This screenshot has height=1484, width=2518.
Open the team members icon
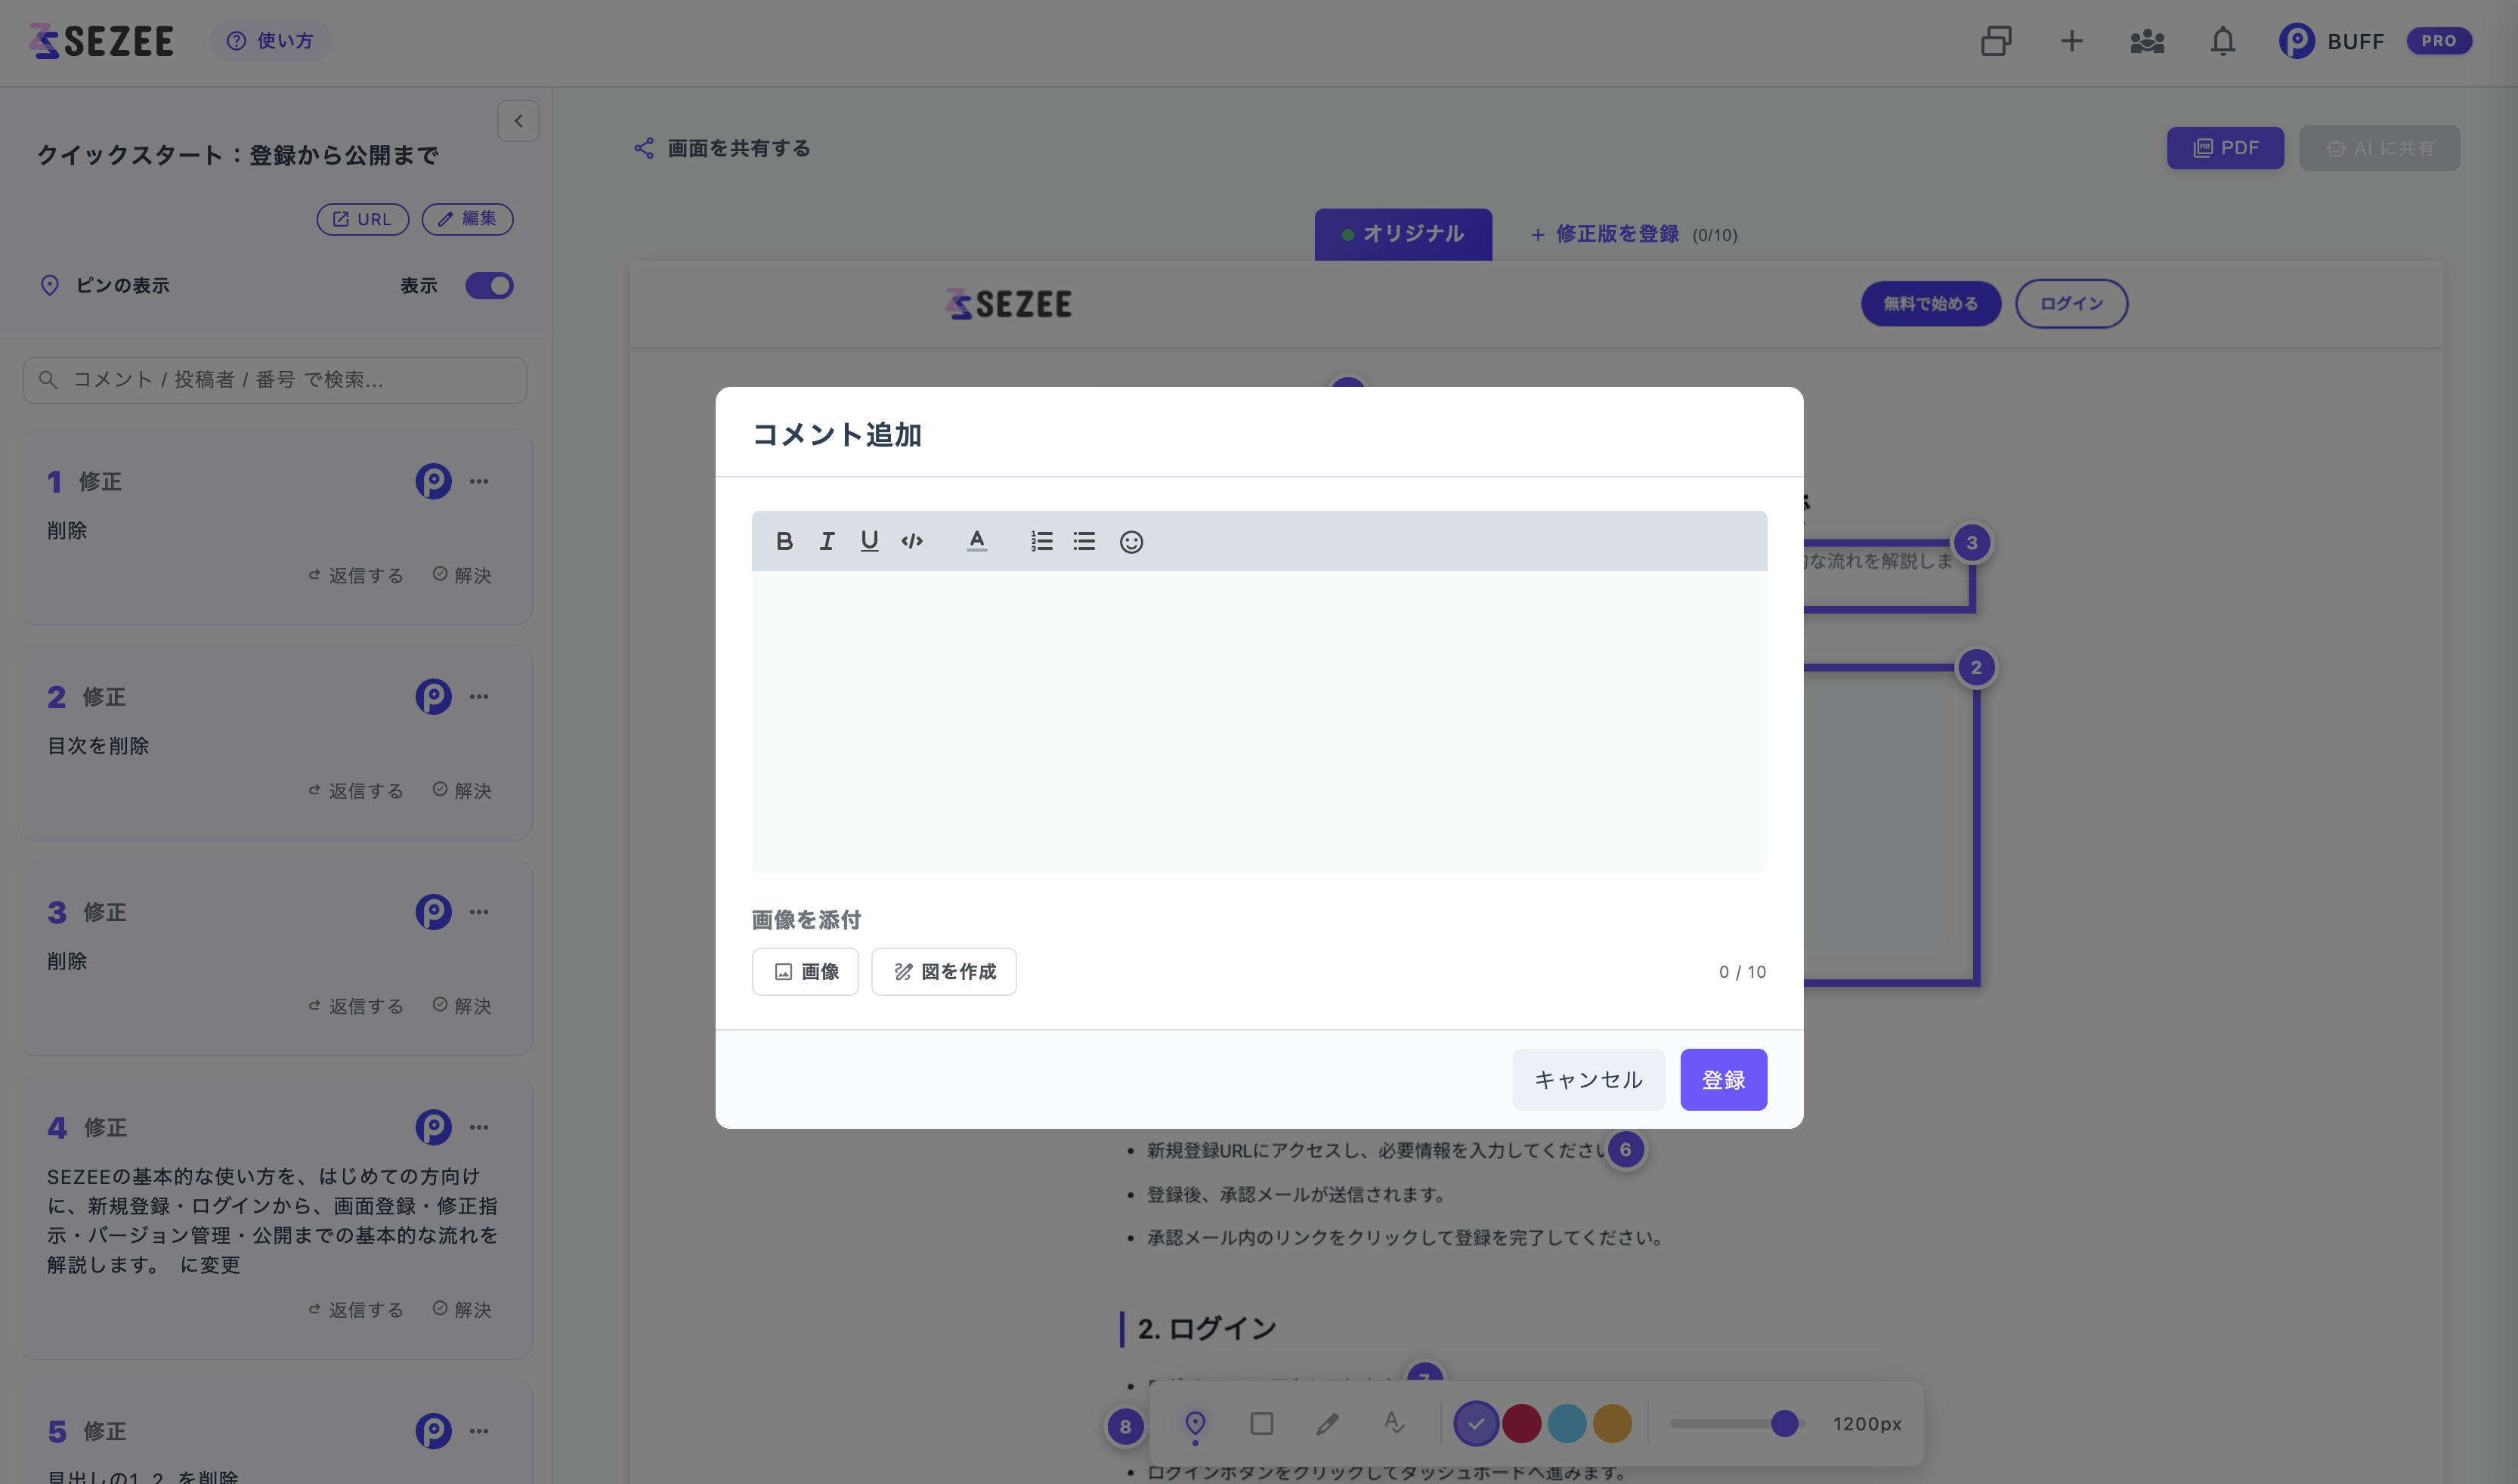pyautogui.click(x=2147, y=41)
